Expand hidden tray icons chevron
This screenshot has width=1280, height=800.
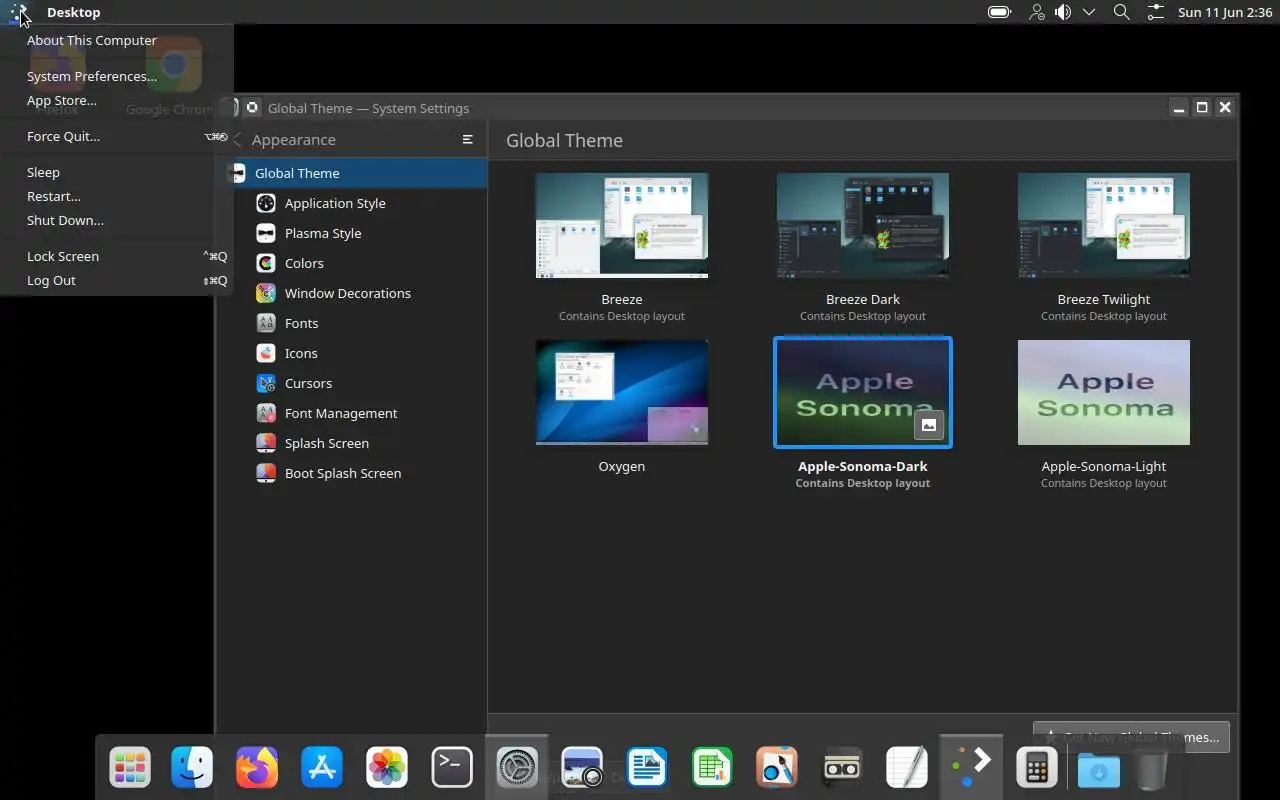tap(1089, 12)
